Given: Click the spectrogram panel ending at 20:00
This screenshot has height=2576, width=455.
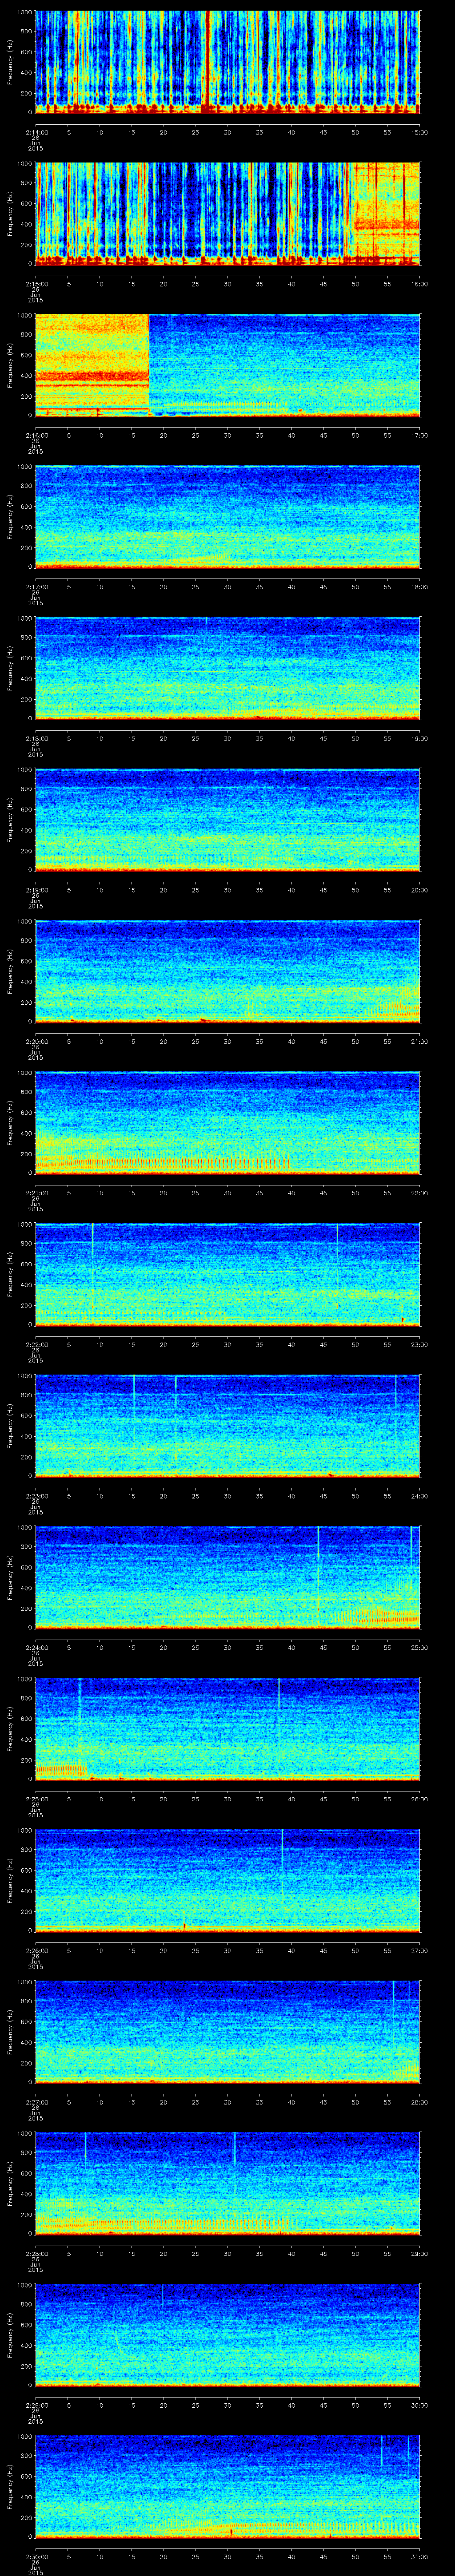Looking at the screenshot, I should (228, 820).
